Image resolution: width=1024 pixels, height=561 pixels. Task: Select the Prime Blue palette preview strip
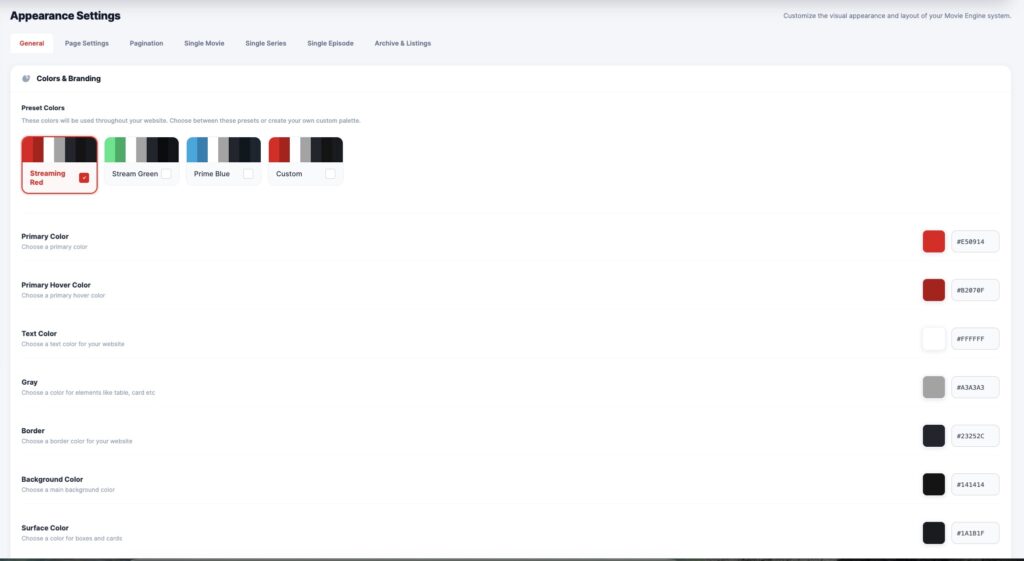tap(223, 150)
